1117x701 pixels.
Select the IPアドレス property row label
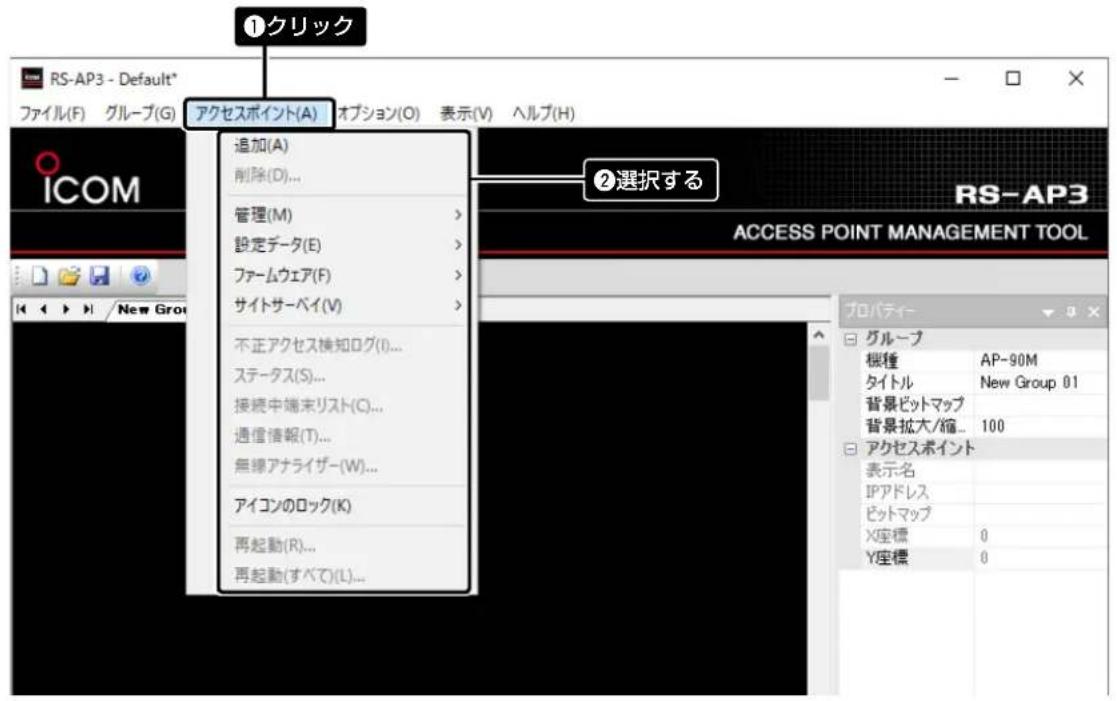click(x=897, y=492)
